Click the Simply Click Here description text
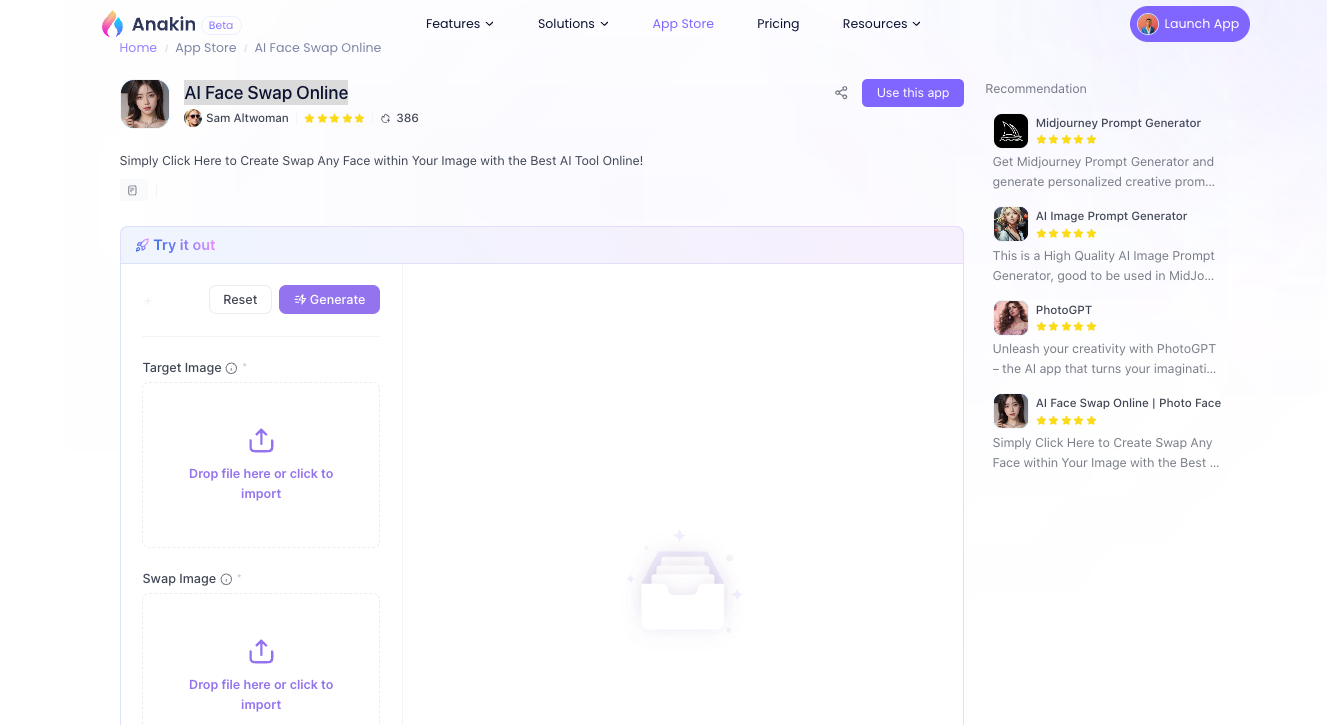 (381, 161)
